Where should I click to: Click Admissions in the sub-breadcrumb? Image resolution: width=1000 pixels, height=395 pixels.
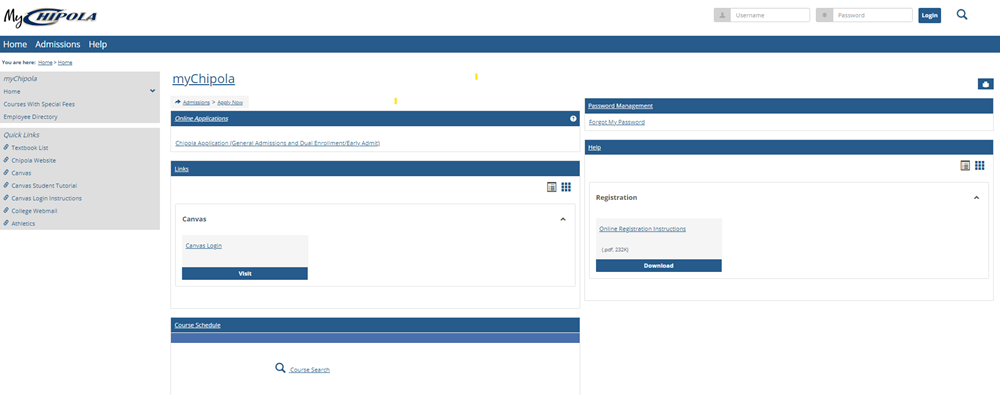click(x=196, y=102)
